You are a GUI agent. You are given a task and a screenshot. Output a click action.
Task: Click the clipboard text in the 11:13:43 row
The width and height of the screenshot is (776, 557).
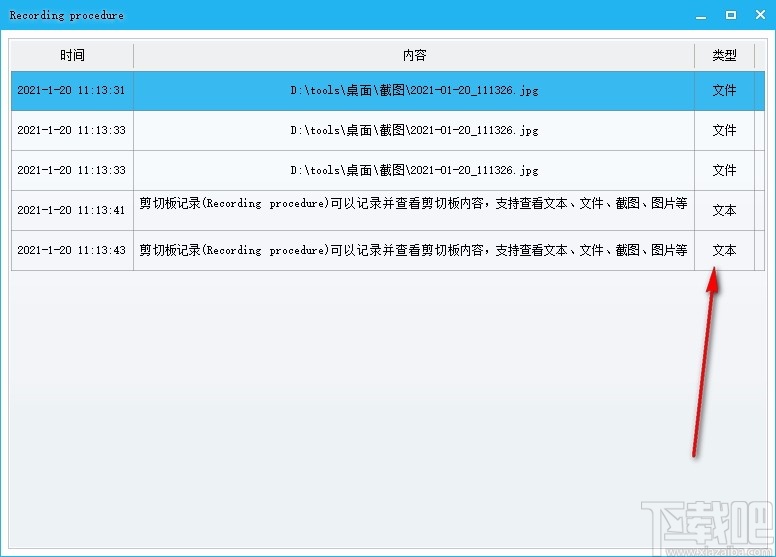(413, 250)
